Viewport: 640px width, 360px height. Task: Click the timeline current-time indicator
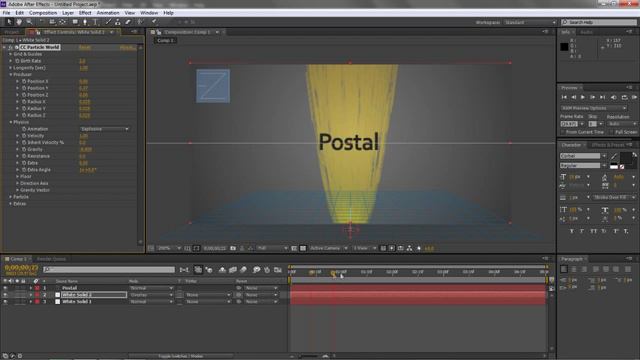(333, 273)
